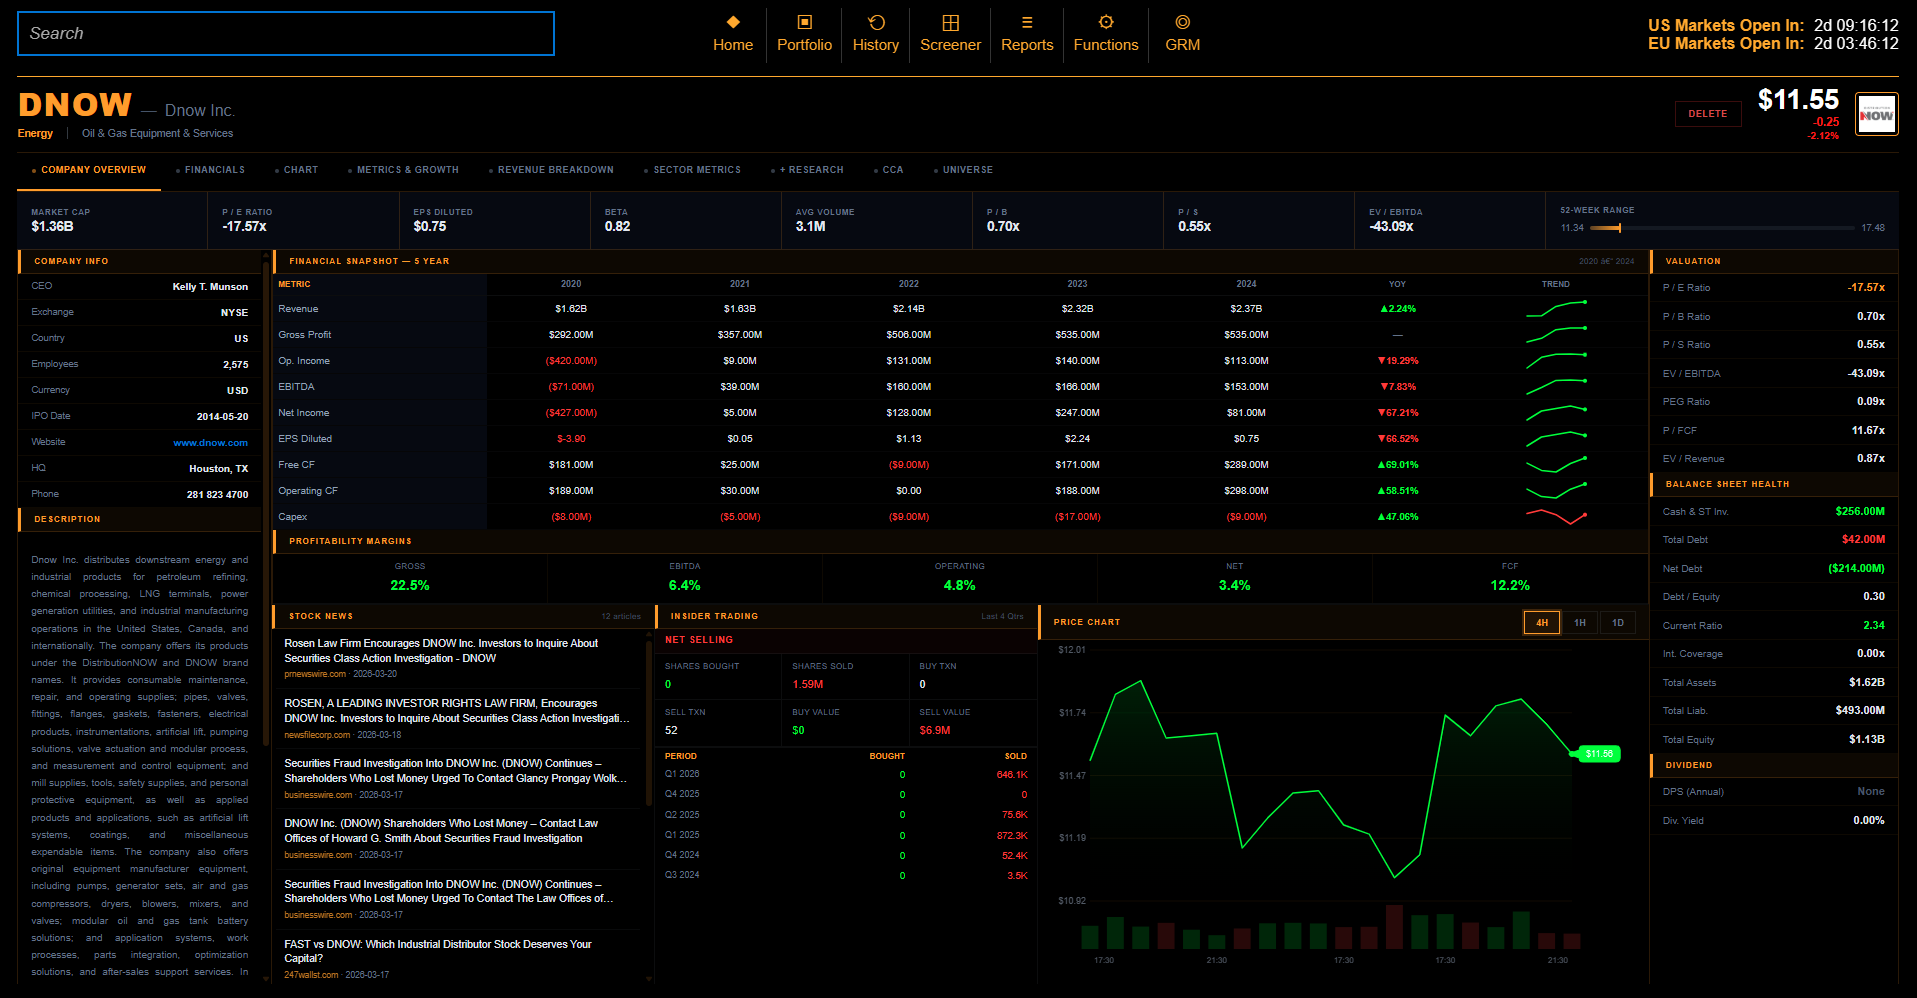The width and height of the screenshot is (1917, 998).
Task: Click the Avg Volume 3.1M metric
Action: 876,220
